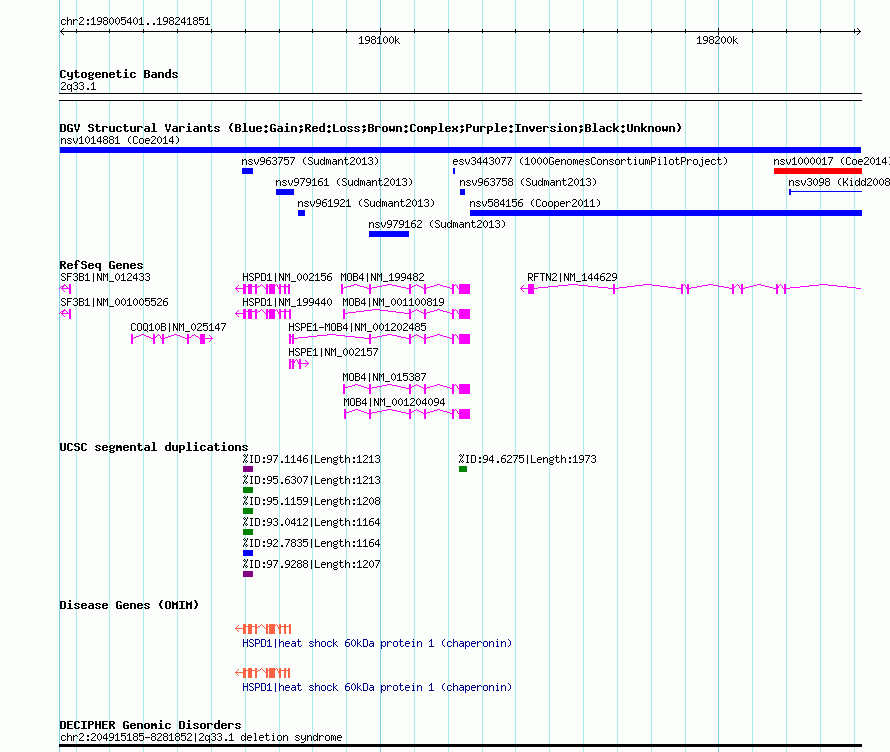This screenshot has height=752, width=890.
Task: Click the nsv979162 (Sudmant2013) blue gain bar
Action: tap(389, 234)
